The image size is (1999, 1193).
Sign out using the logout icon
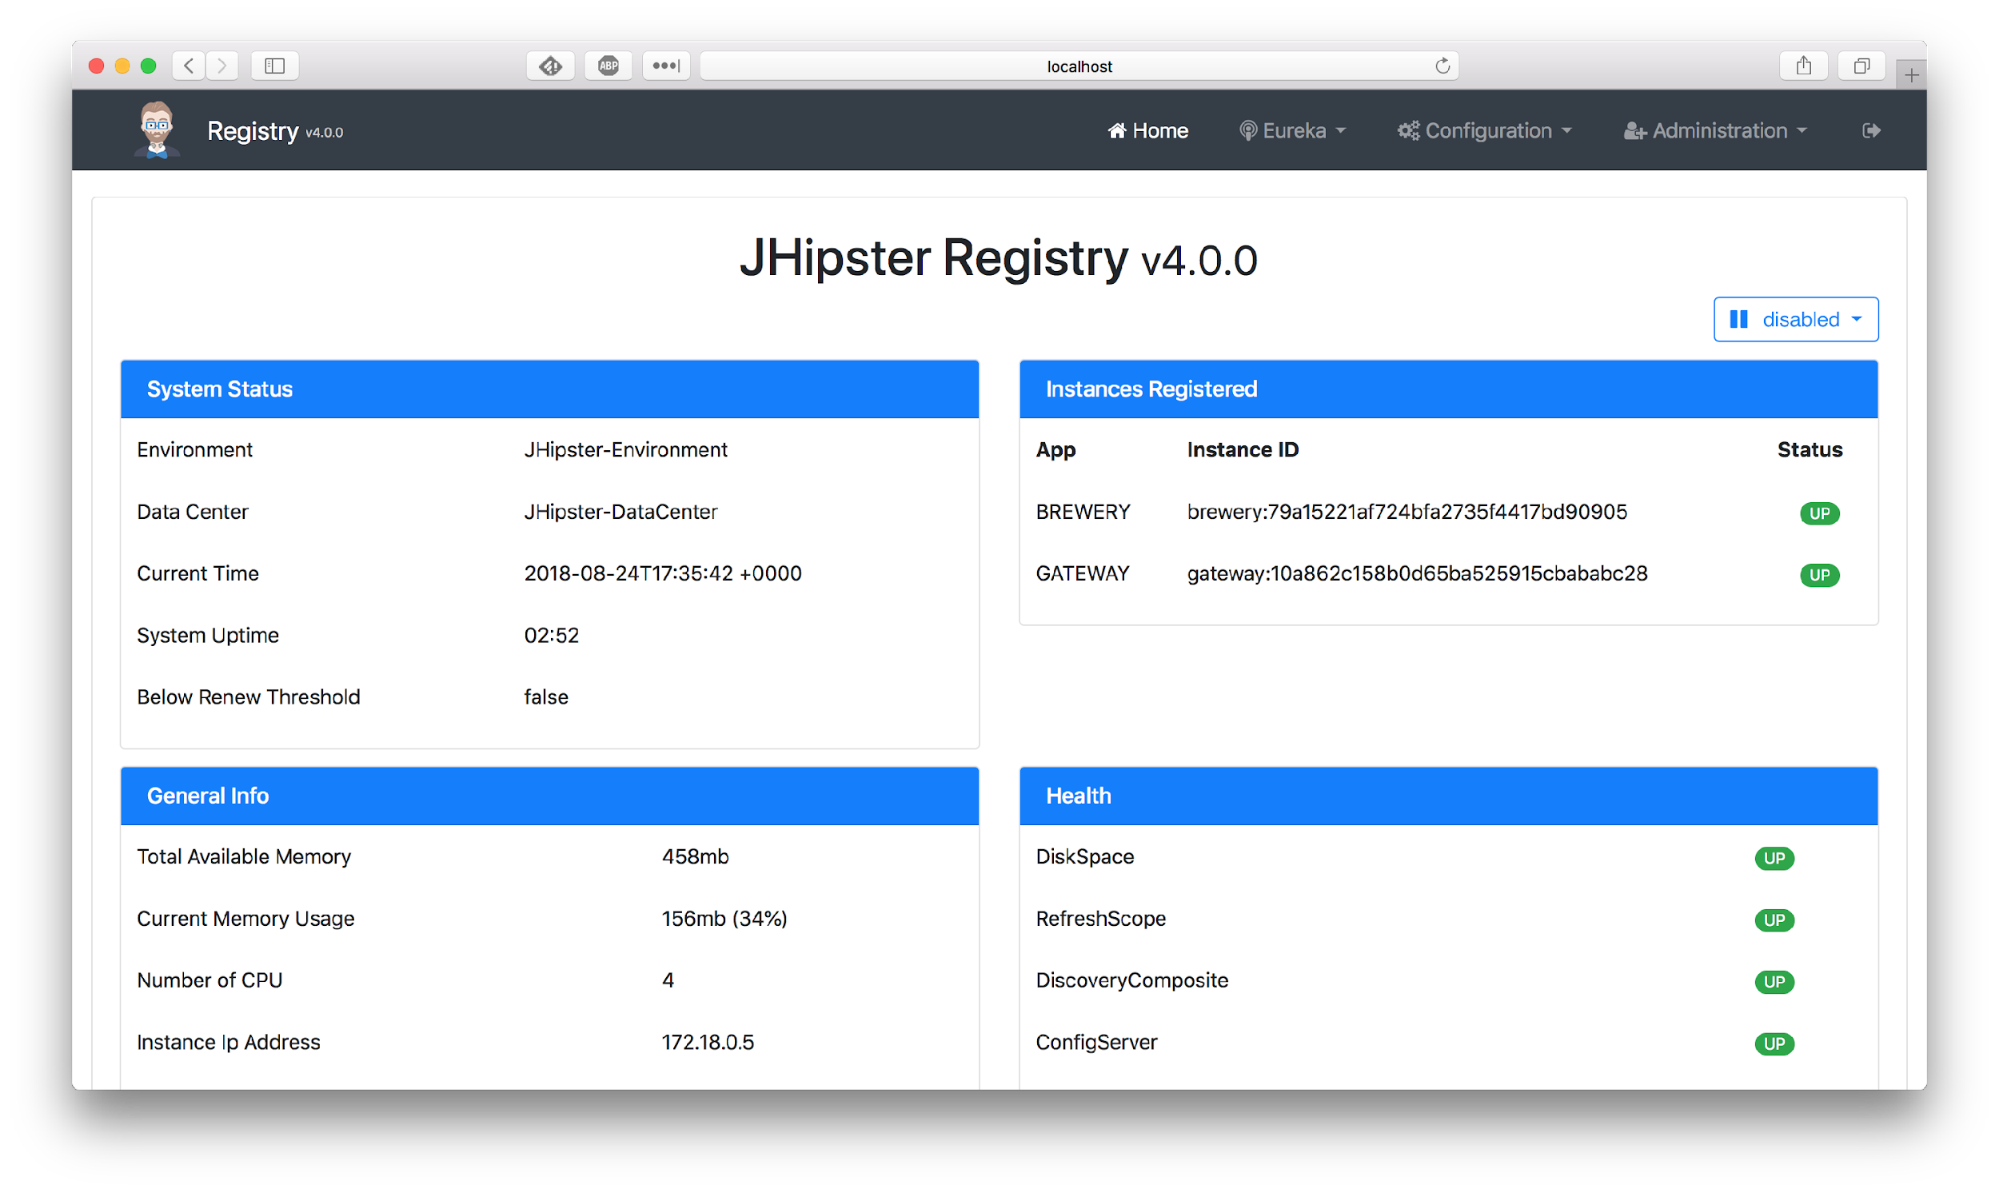point(1870,130)
